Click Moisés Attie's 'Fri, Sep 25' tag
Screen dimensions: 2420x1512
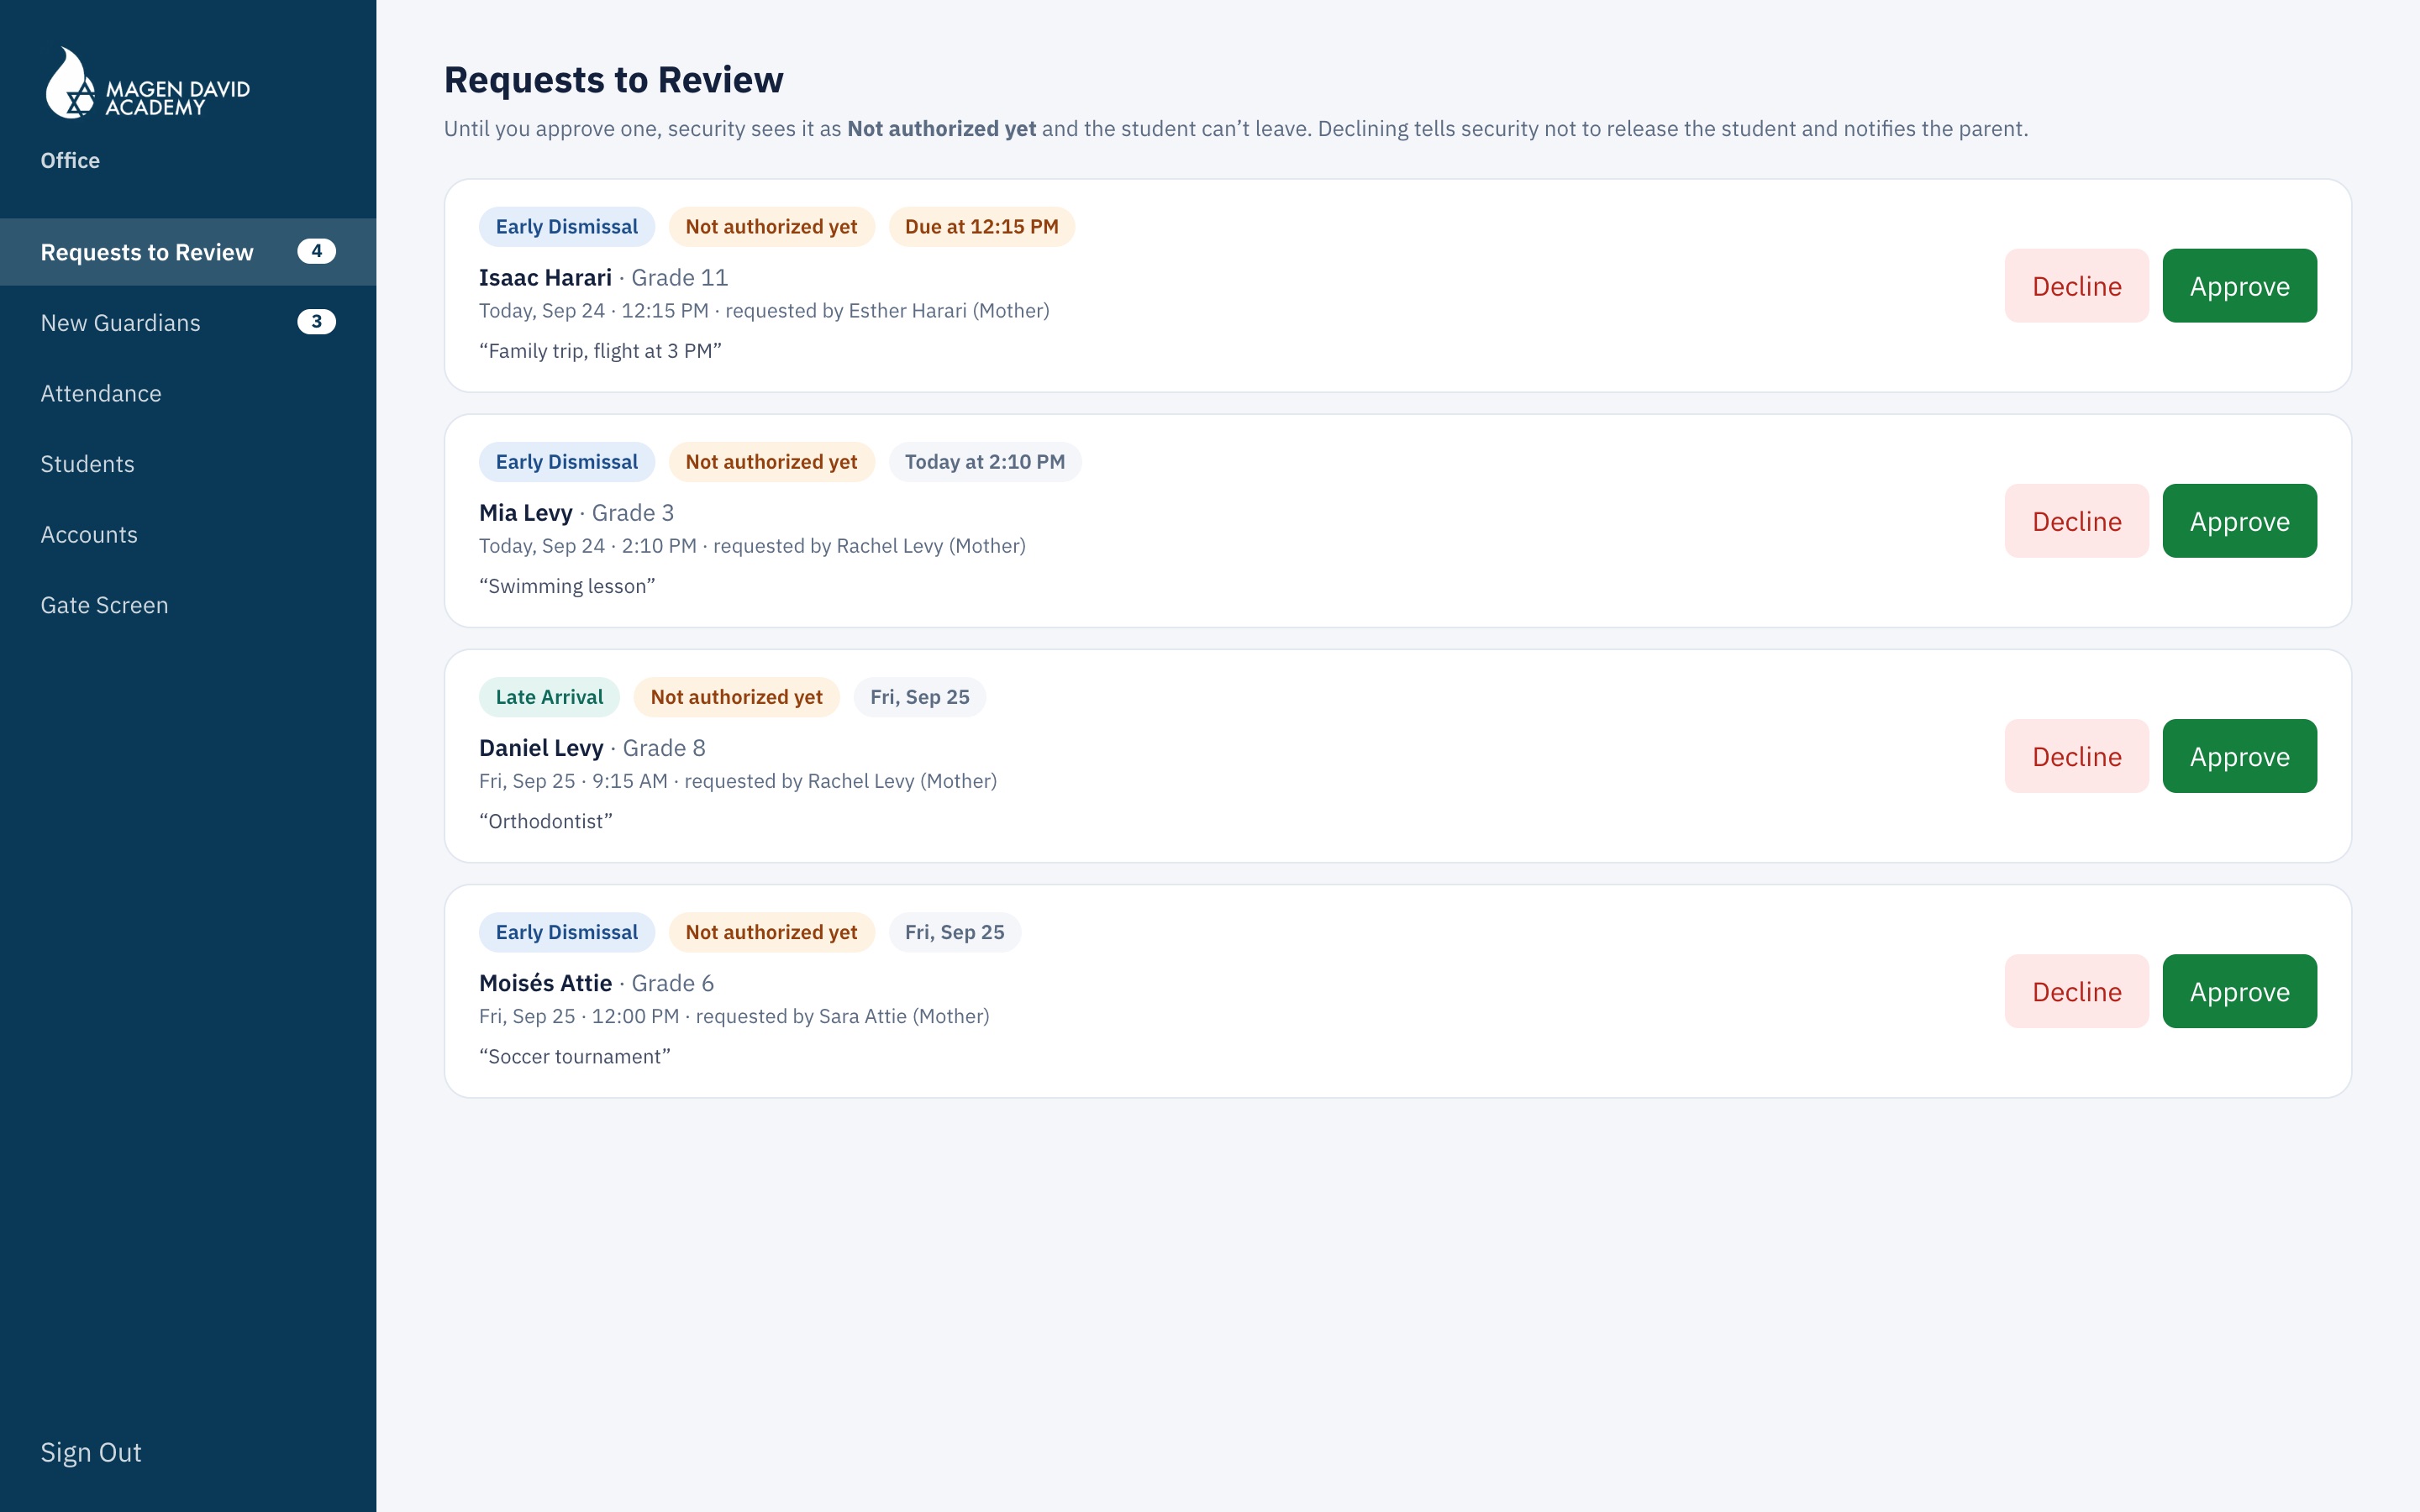[x=954, y=932]
